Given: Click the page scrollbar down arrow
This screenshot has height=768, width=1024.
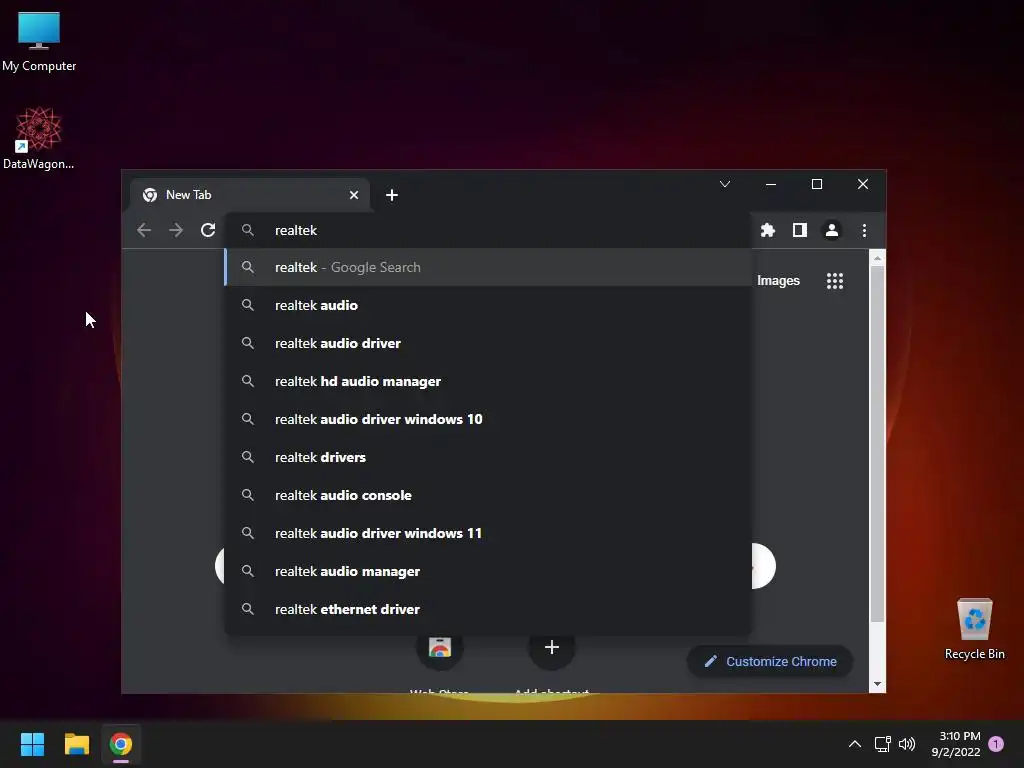Looking at the screenshot, I should [x=877, y=684].
